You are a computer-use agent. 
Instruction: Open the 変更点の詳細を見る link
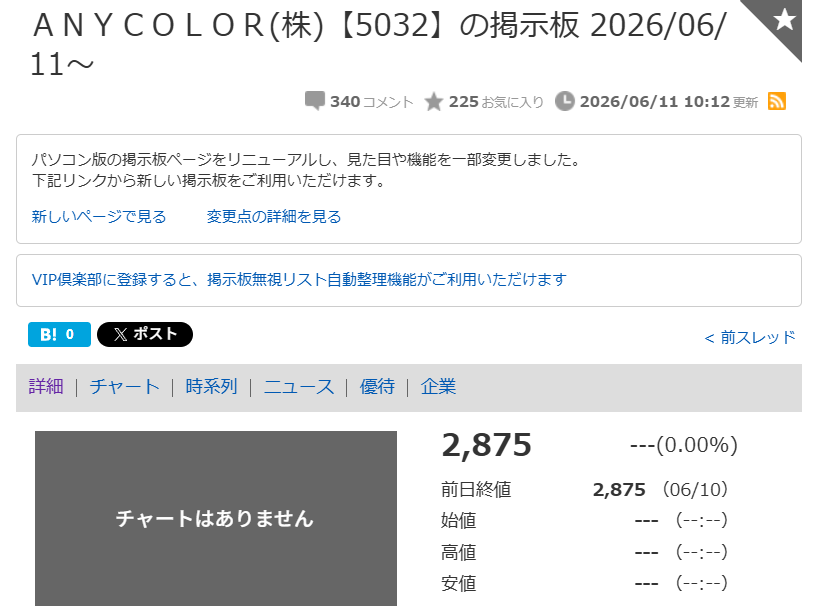[274, 217]
